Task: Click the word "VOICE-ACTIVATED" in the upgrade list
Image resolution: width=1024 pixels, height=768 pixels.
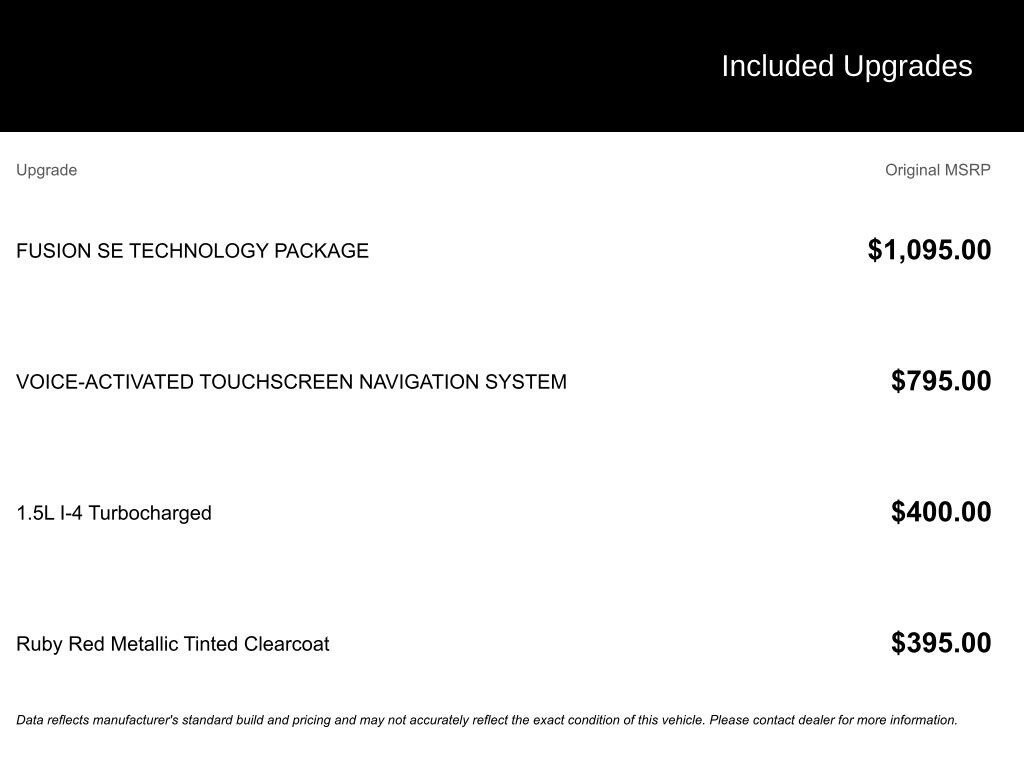Action: coord(105,382)
